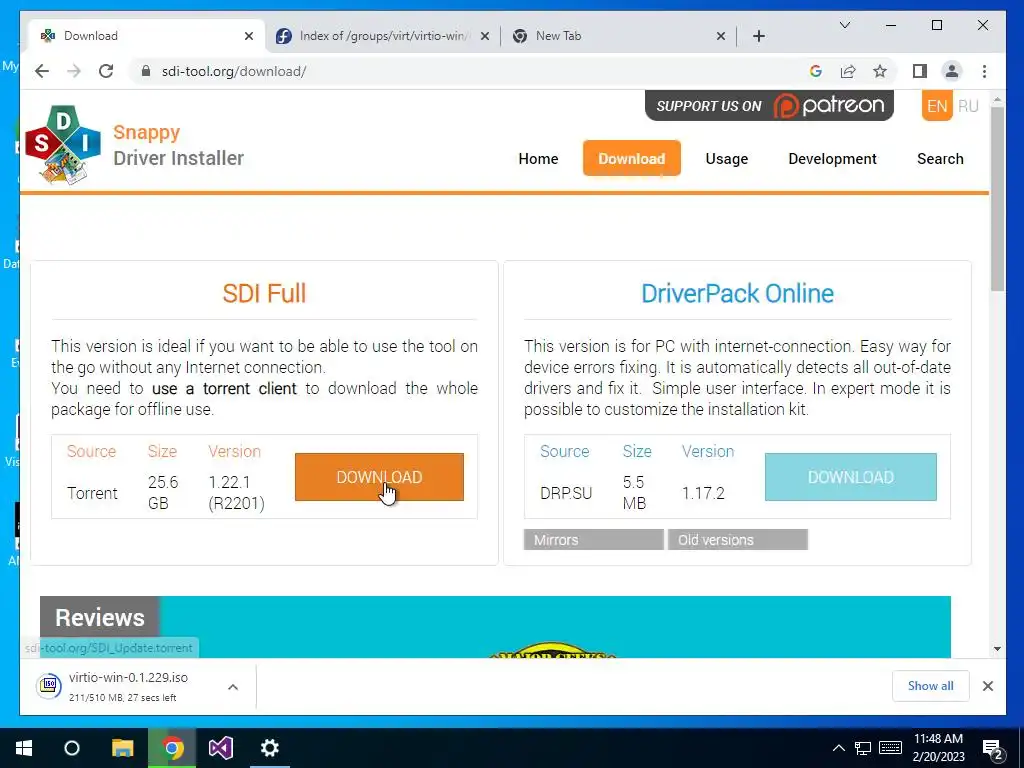
Task: Click the scrollbar down arrow
Action: pyautogui.click(x=997, y=648)
